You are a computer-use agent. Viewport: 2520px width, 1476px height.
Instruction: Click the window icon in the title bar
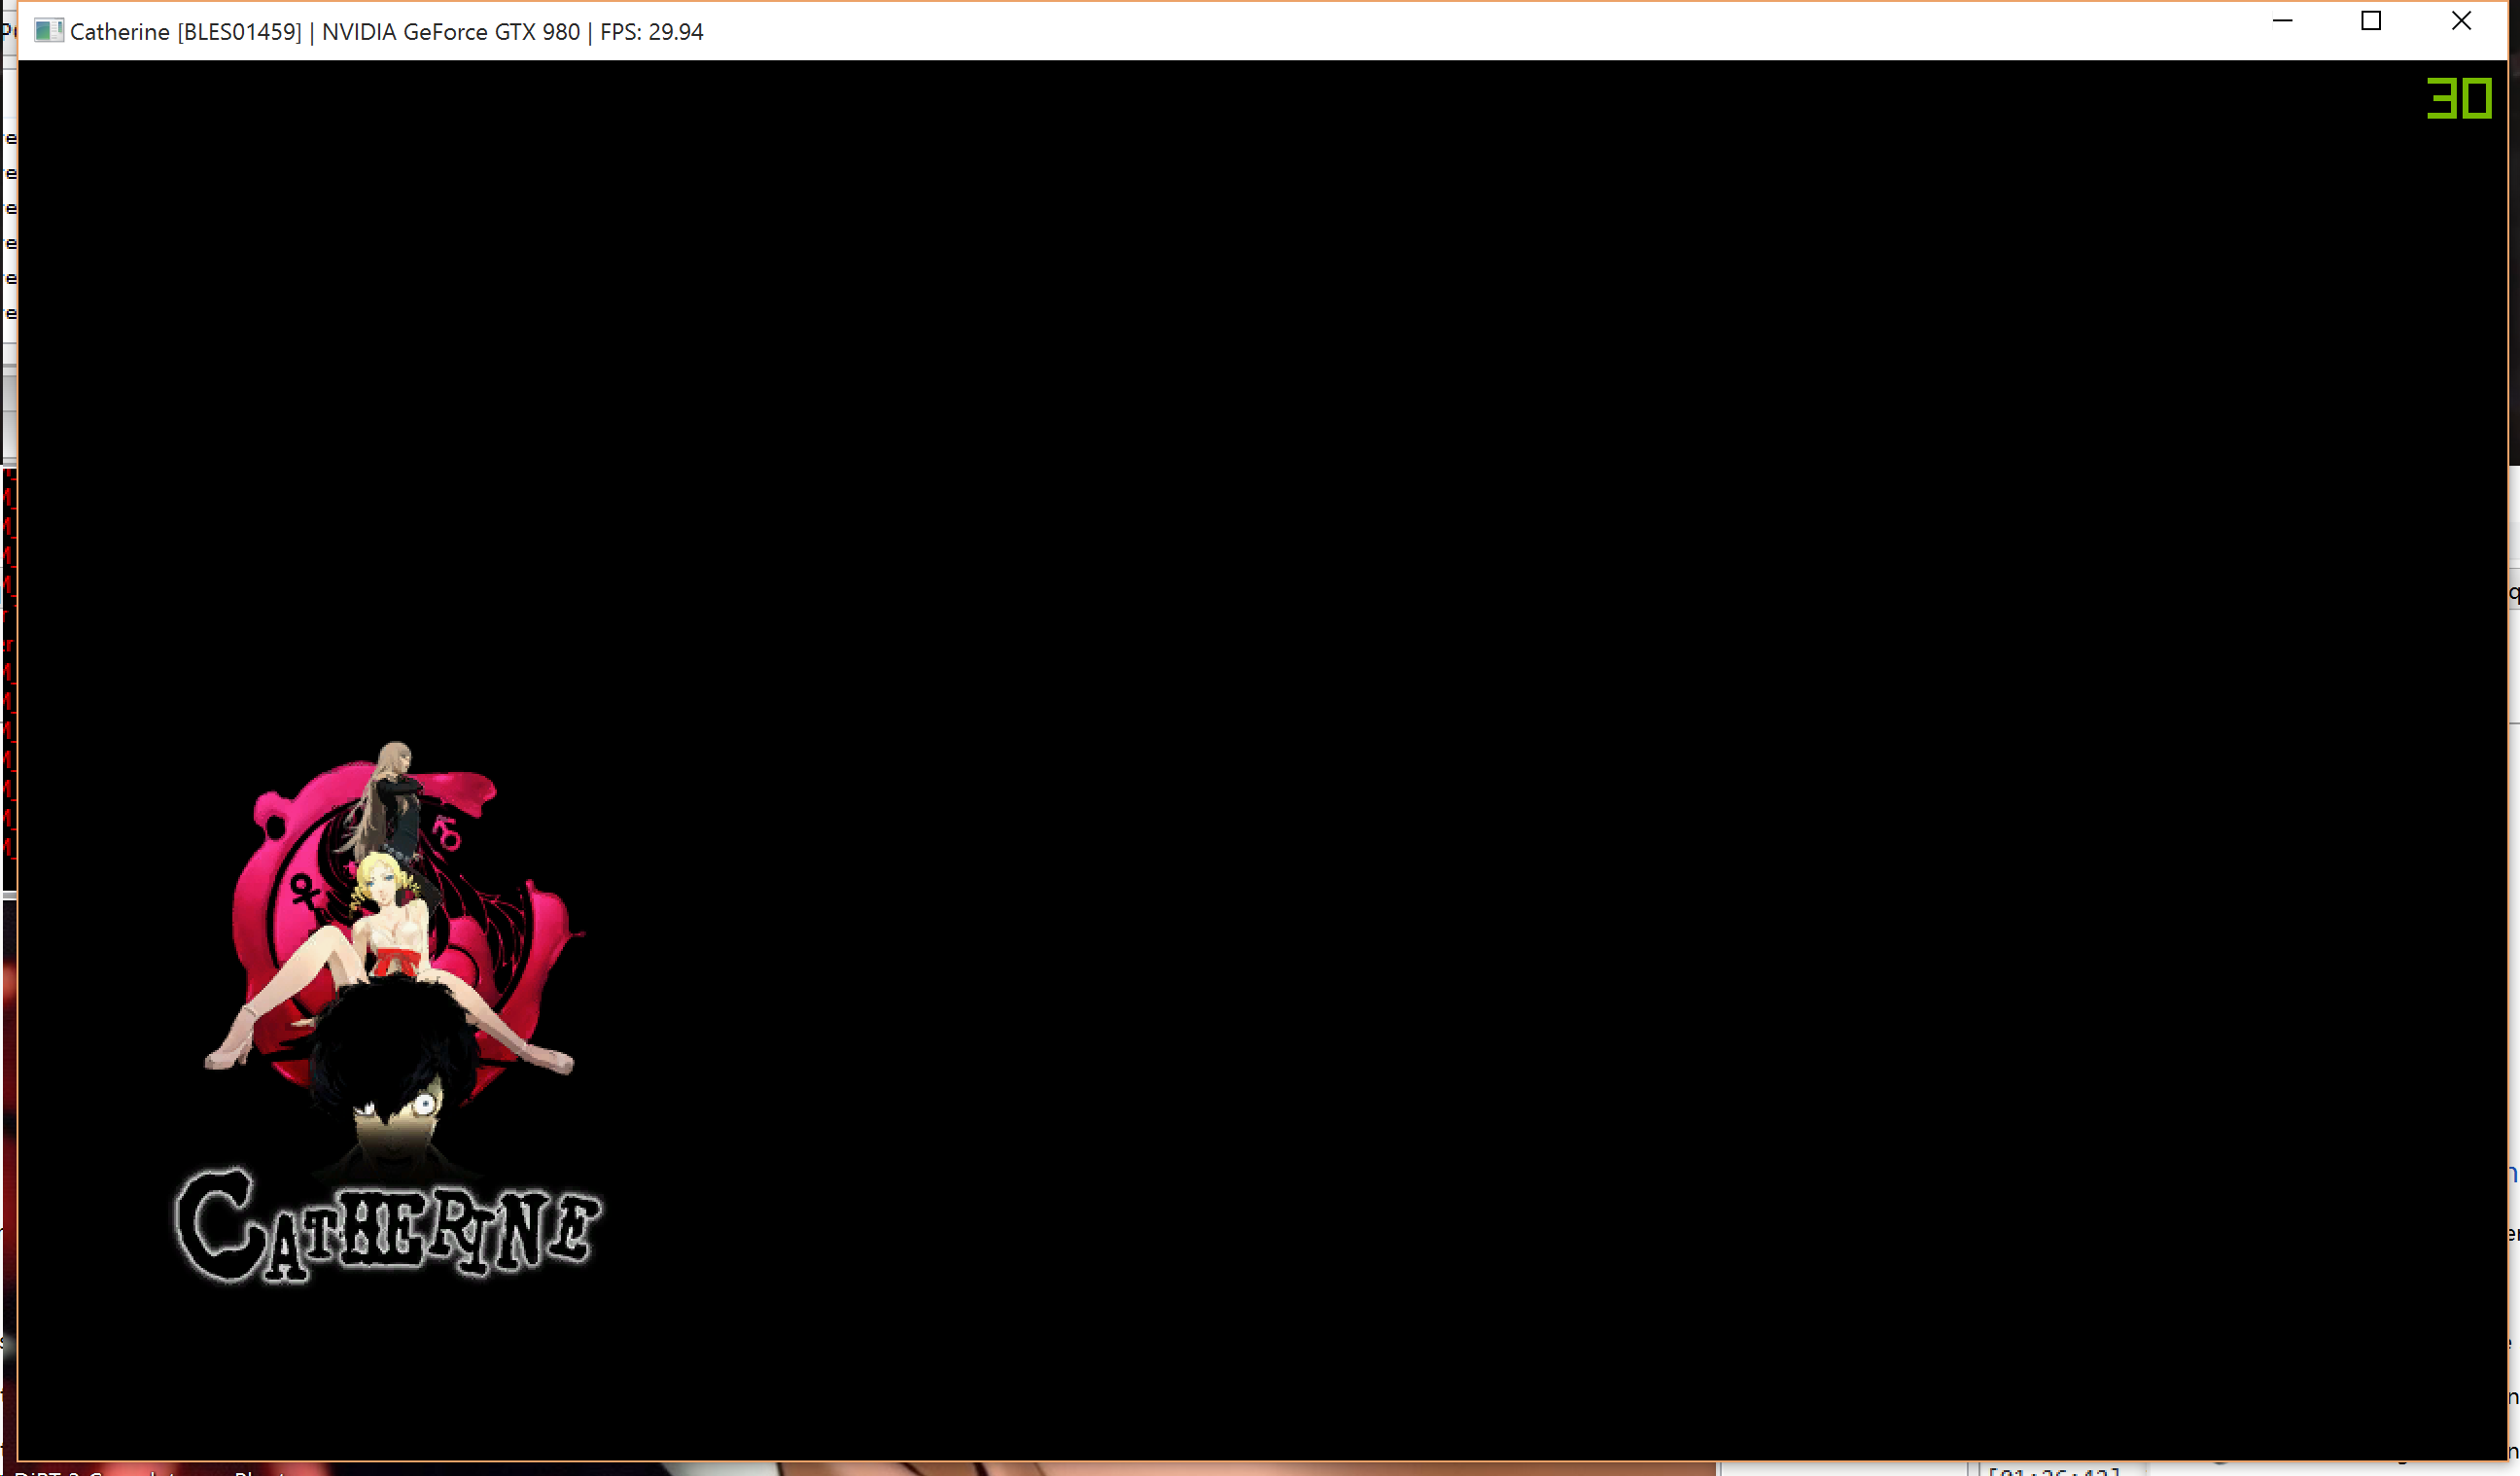[48, 31]
